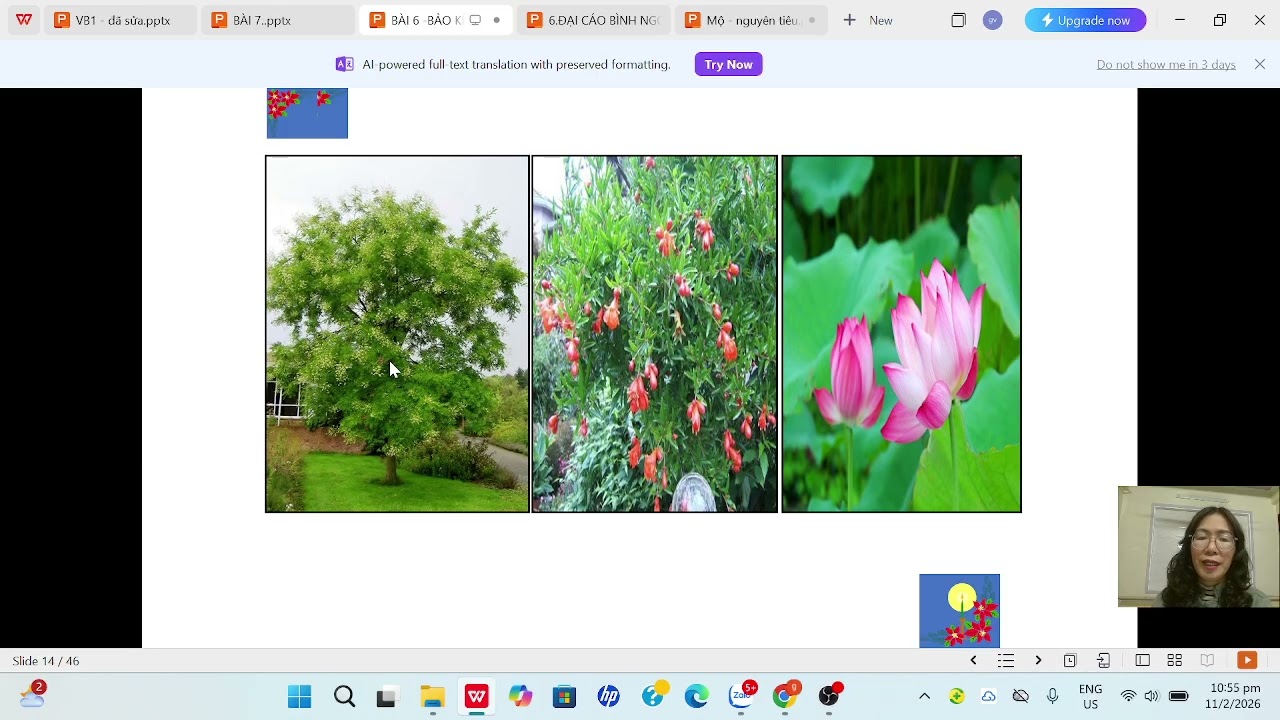This screenshot has height=720, width=1280.
Task: Click the blue cloud tray icon
Action: [989, 696]
